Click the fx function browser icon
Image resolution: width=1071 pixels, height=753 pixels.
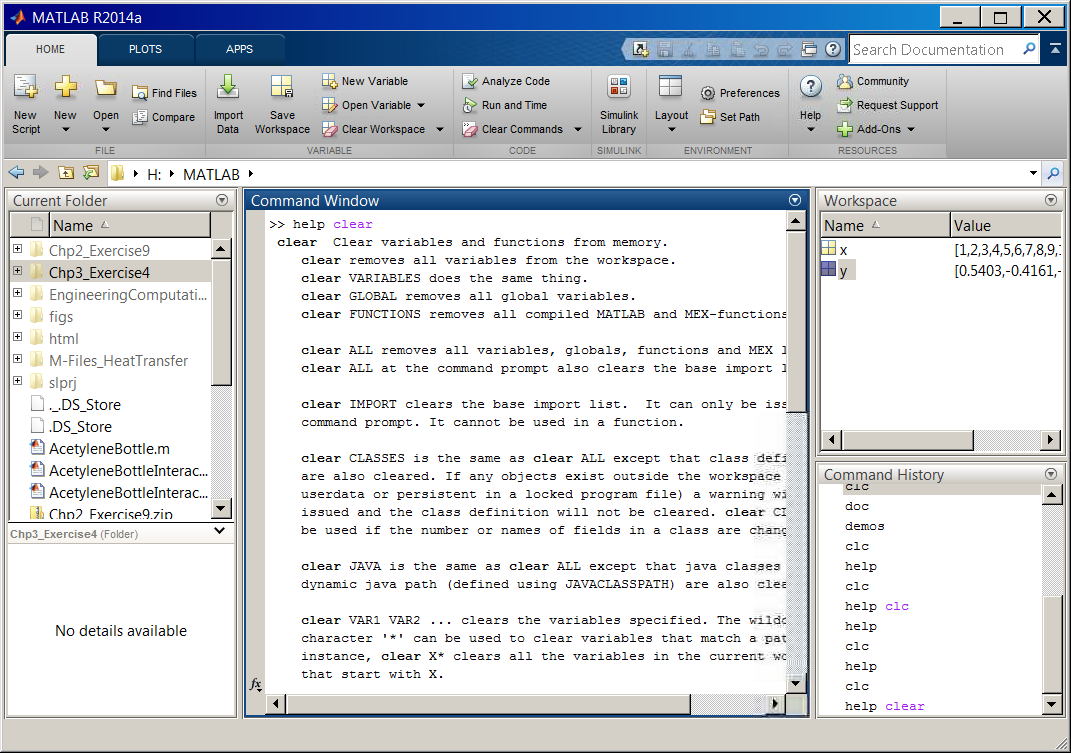coord(255,684)
